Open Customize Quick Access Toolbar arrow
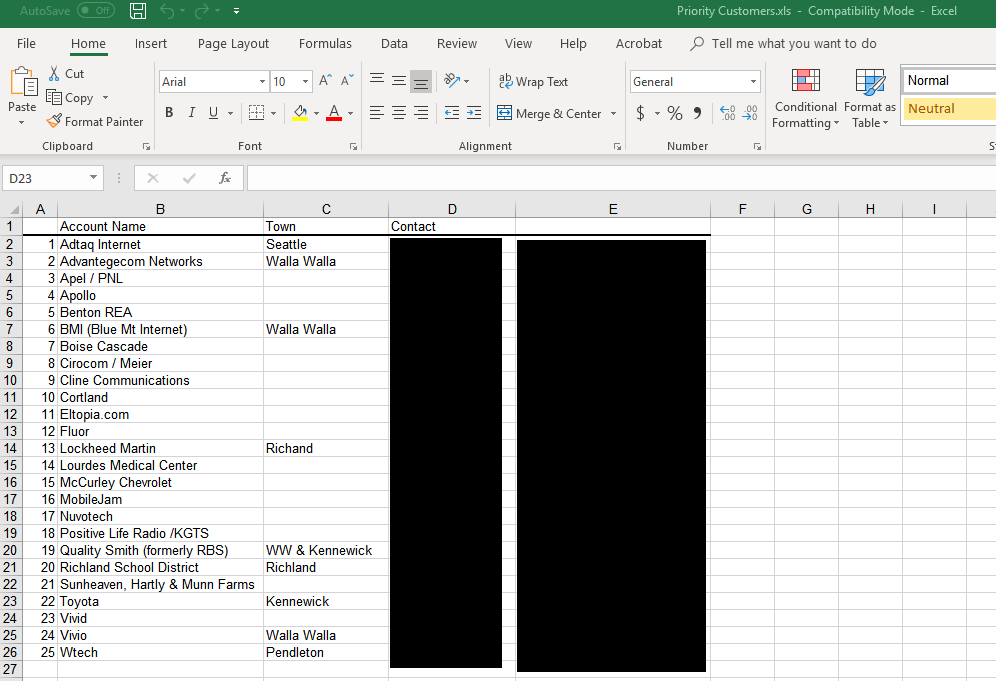The height and width of the screenshot is (681, 996). click(236, 11)
